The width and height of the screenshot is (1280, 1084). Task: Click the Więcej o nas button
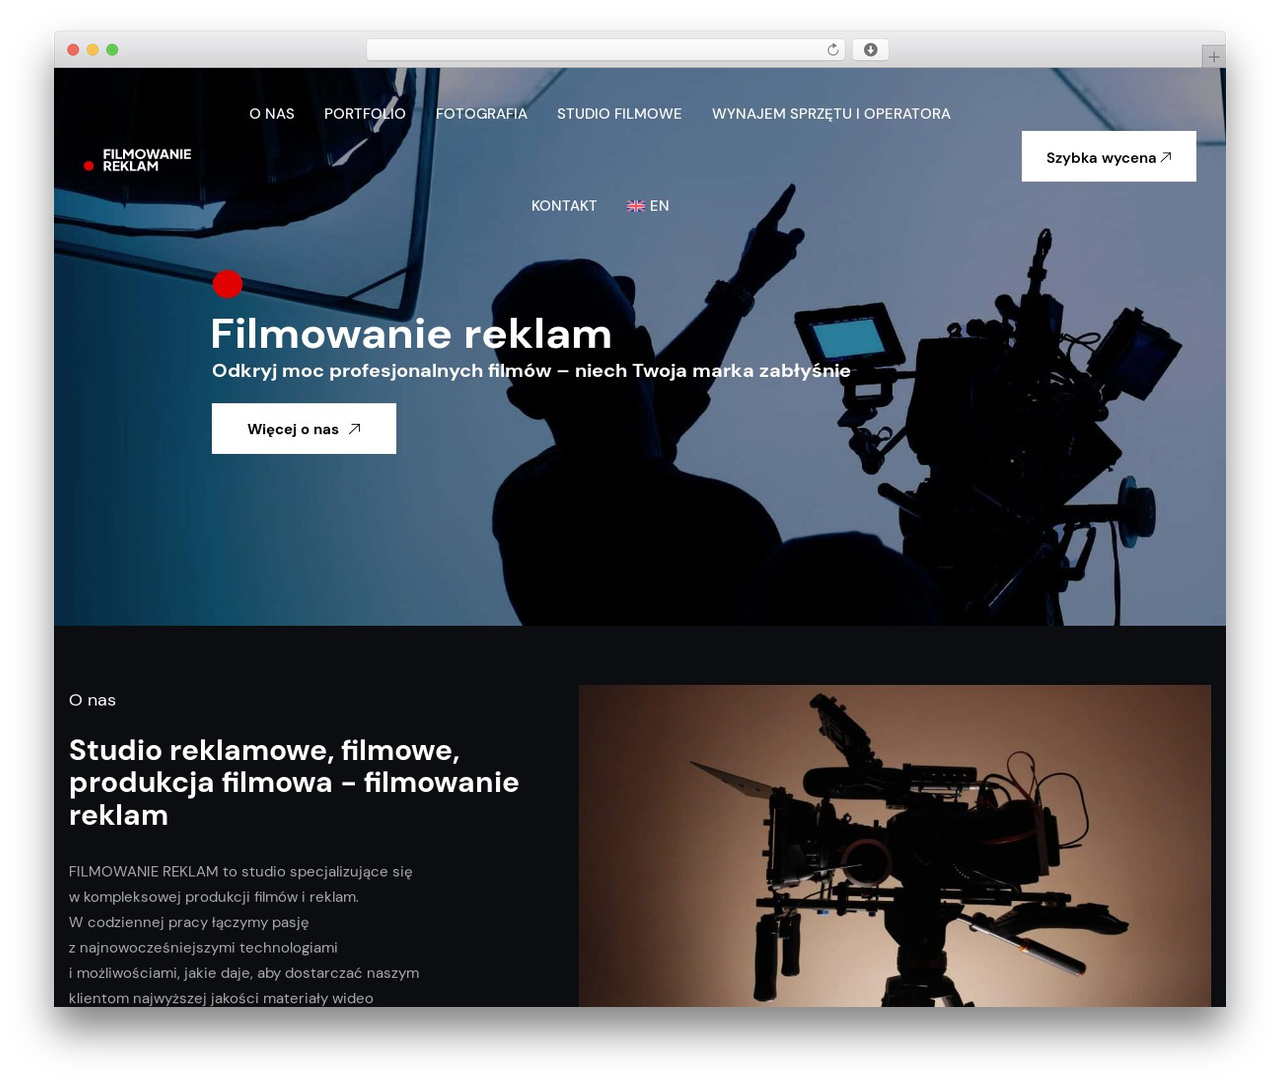tap(304, 429)
